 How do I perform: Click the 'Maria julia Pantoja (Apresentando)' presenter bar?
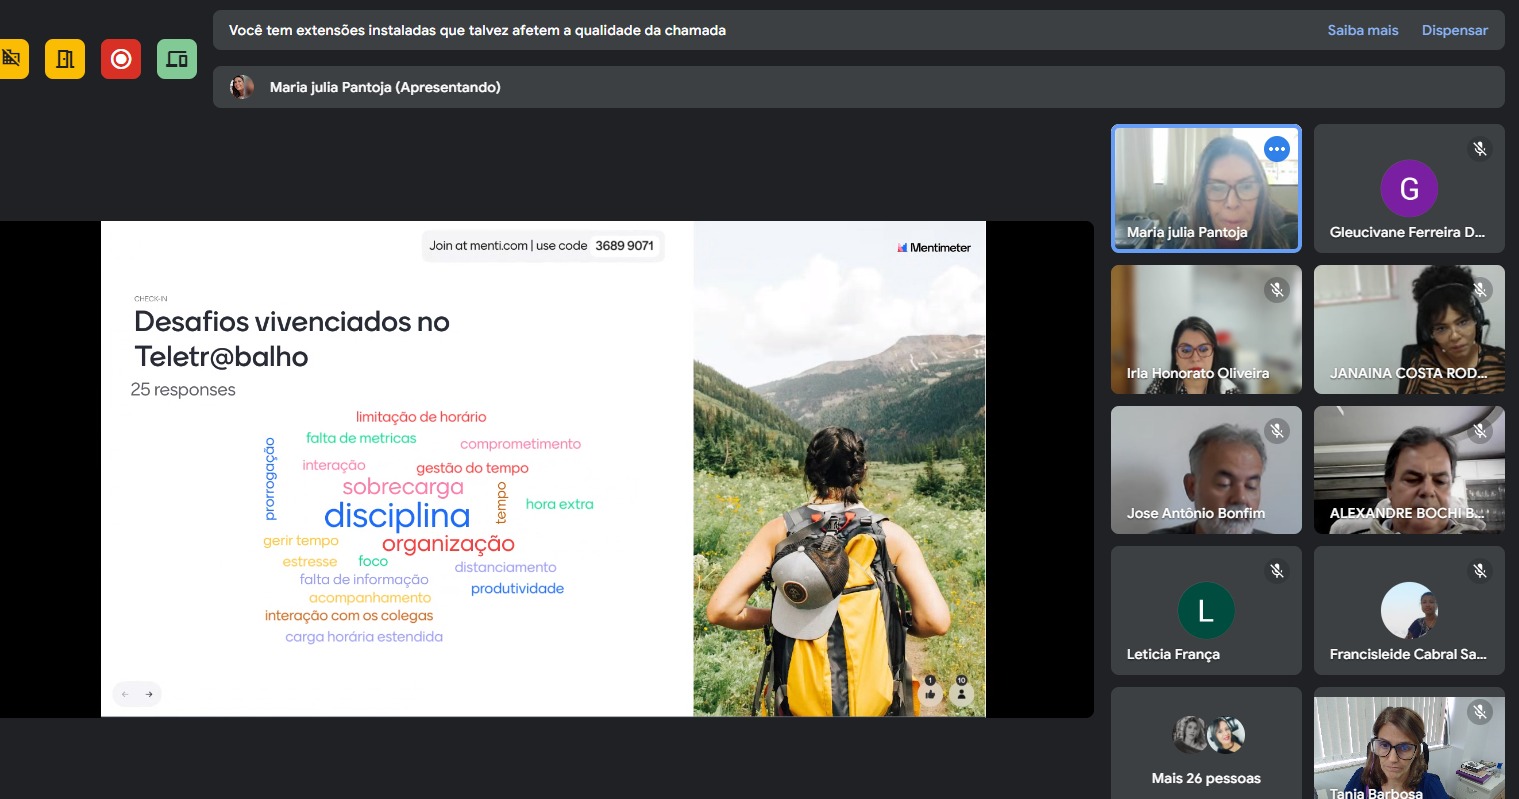tap(385, 87)
